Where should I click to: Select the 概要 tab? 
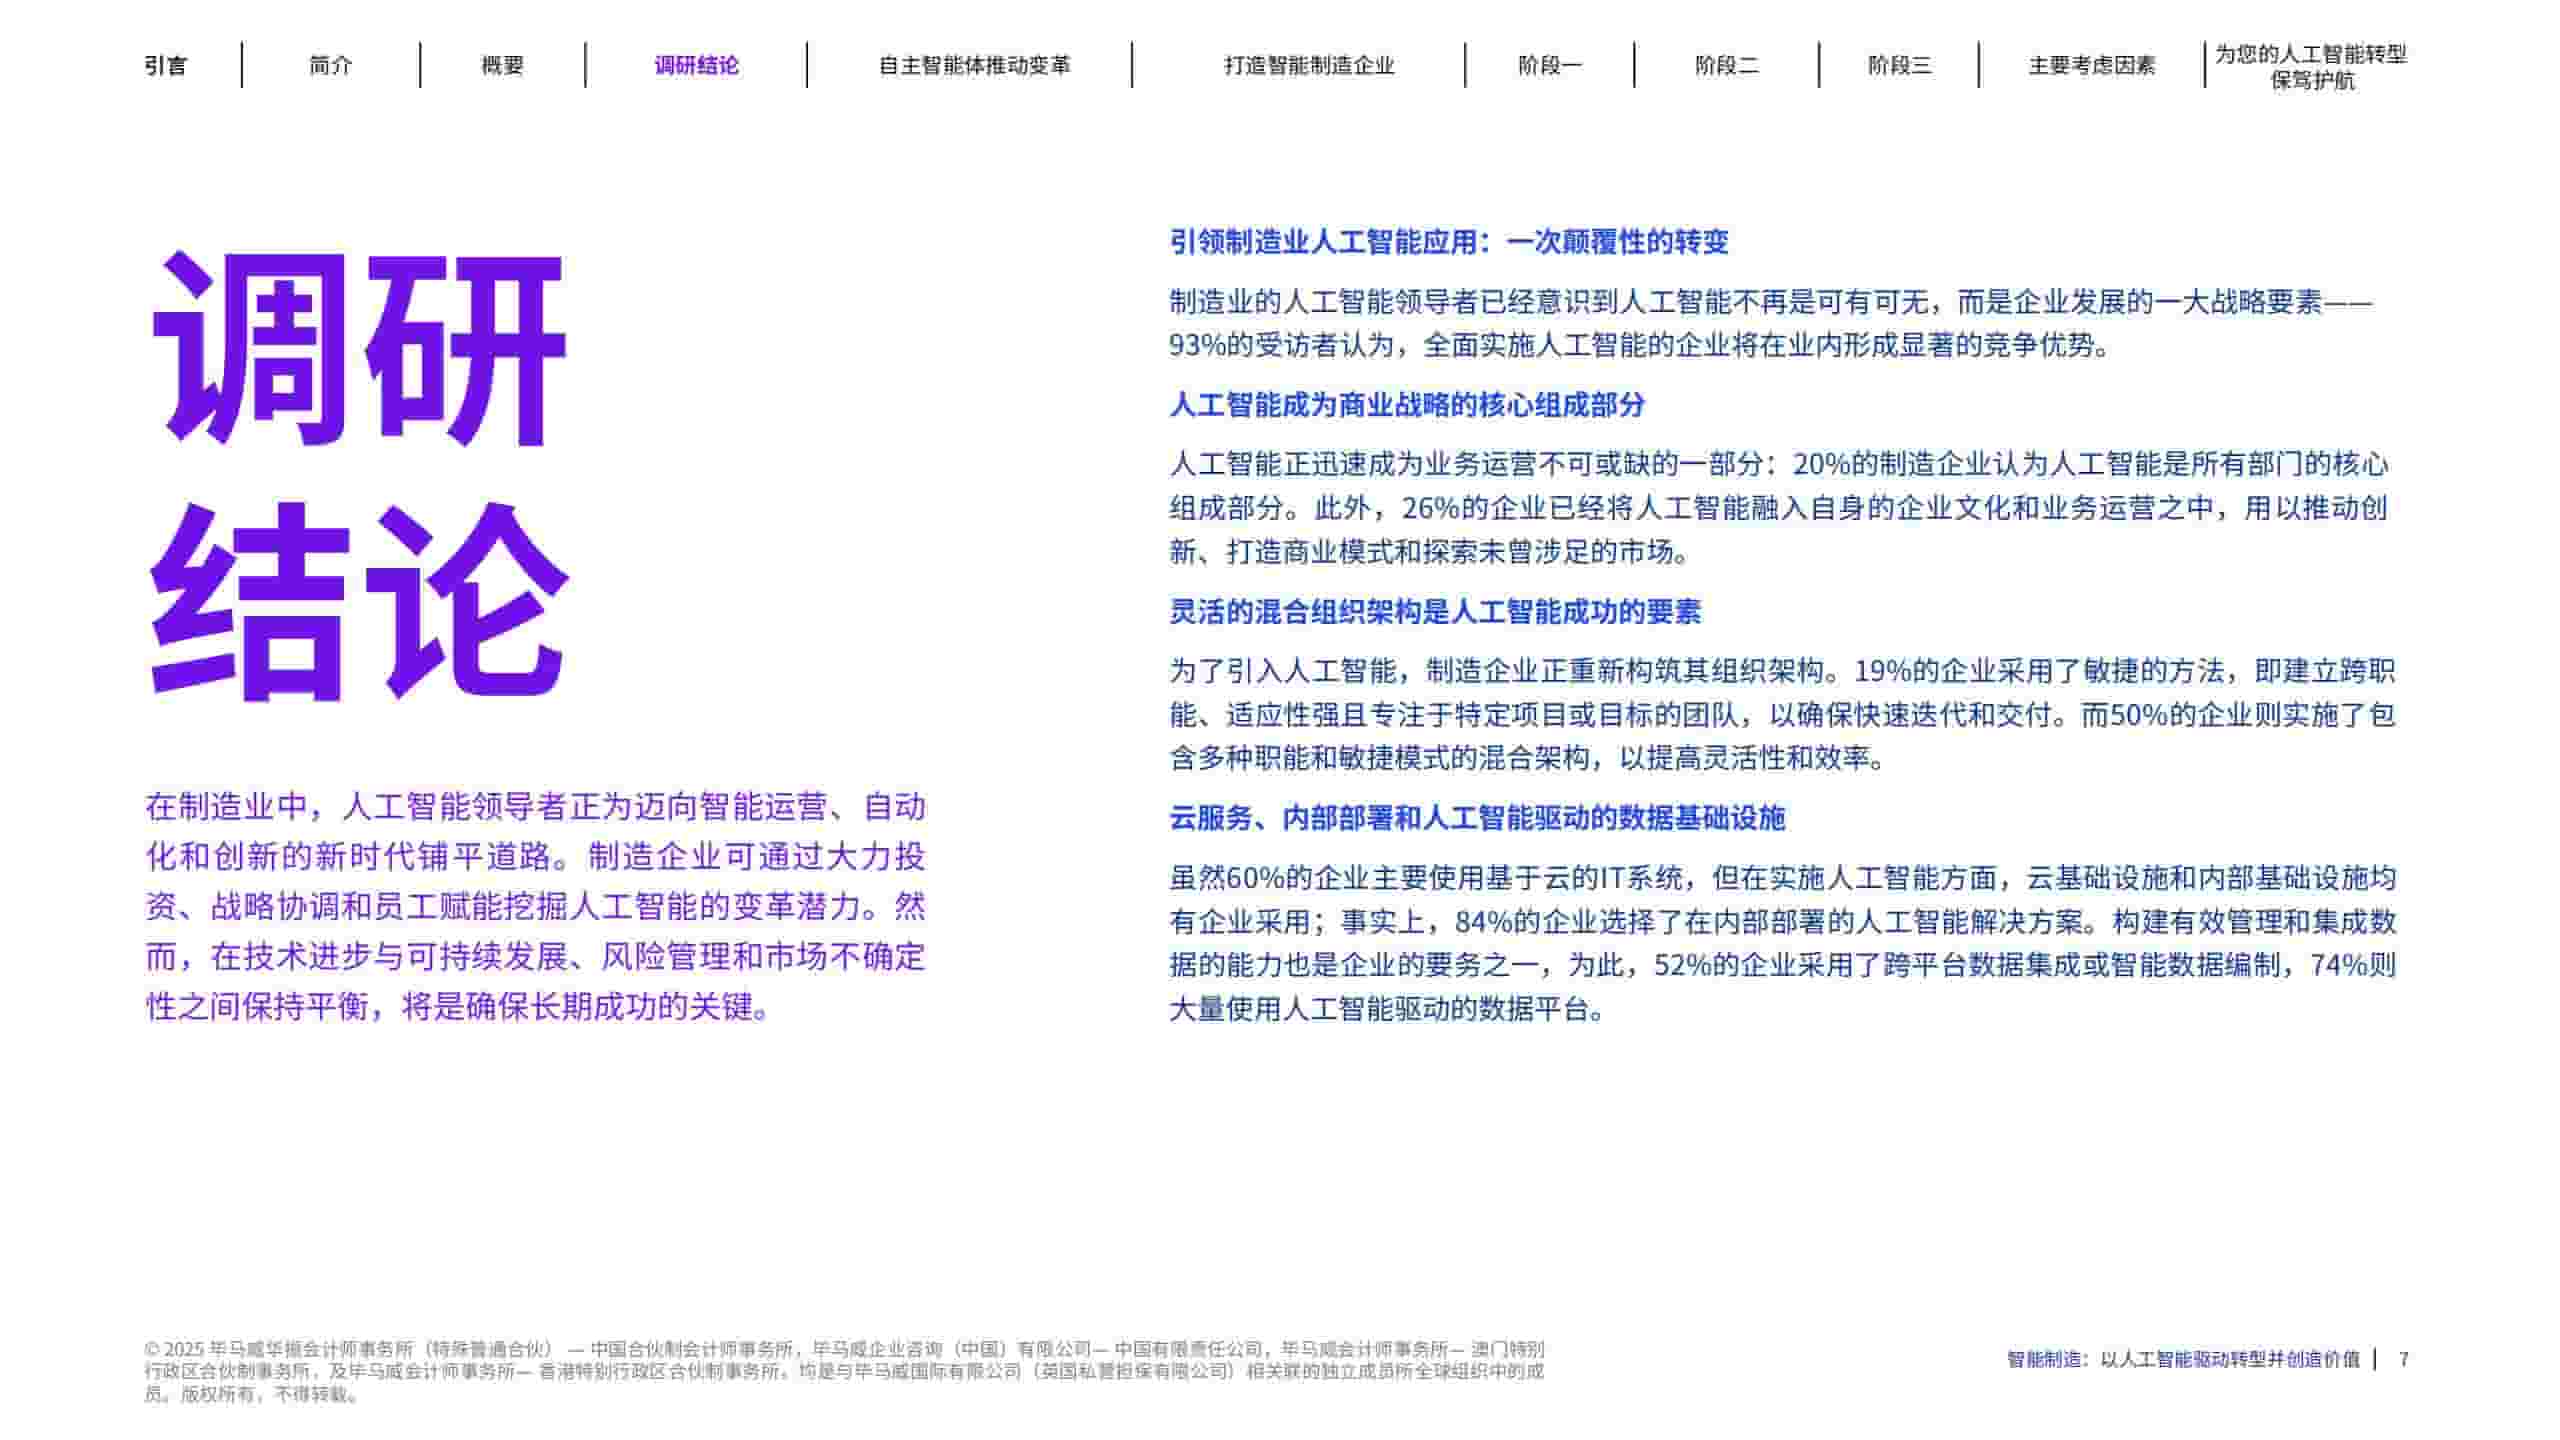[500, 67]
